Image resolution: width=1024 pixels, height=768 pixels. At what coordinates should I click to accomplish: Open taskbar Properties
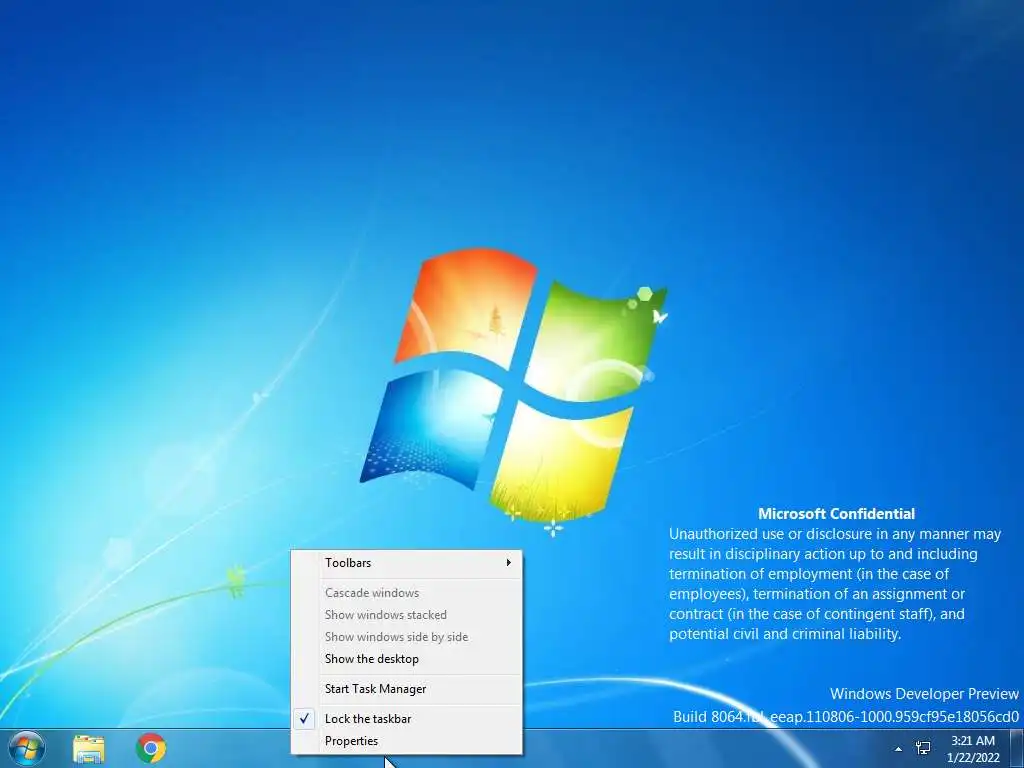coord(407,741)
